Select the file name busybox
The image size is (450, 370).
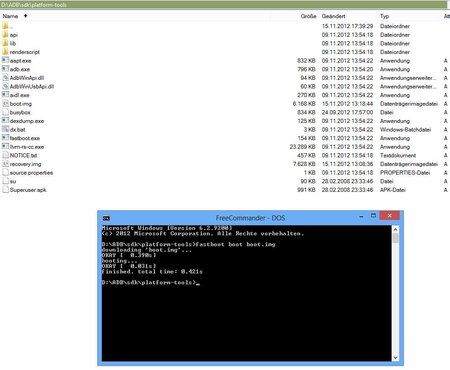tap(20, 112)
